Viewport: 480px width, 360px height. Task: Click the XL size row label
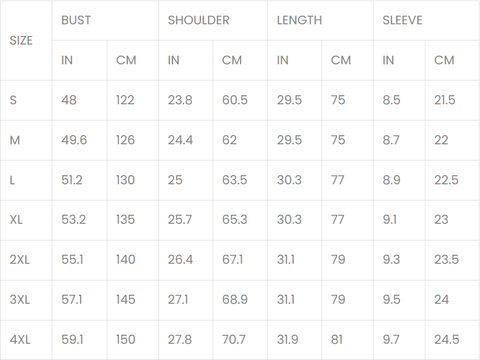point(16,220)
